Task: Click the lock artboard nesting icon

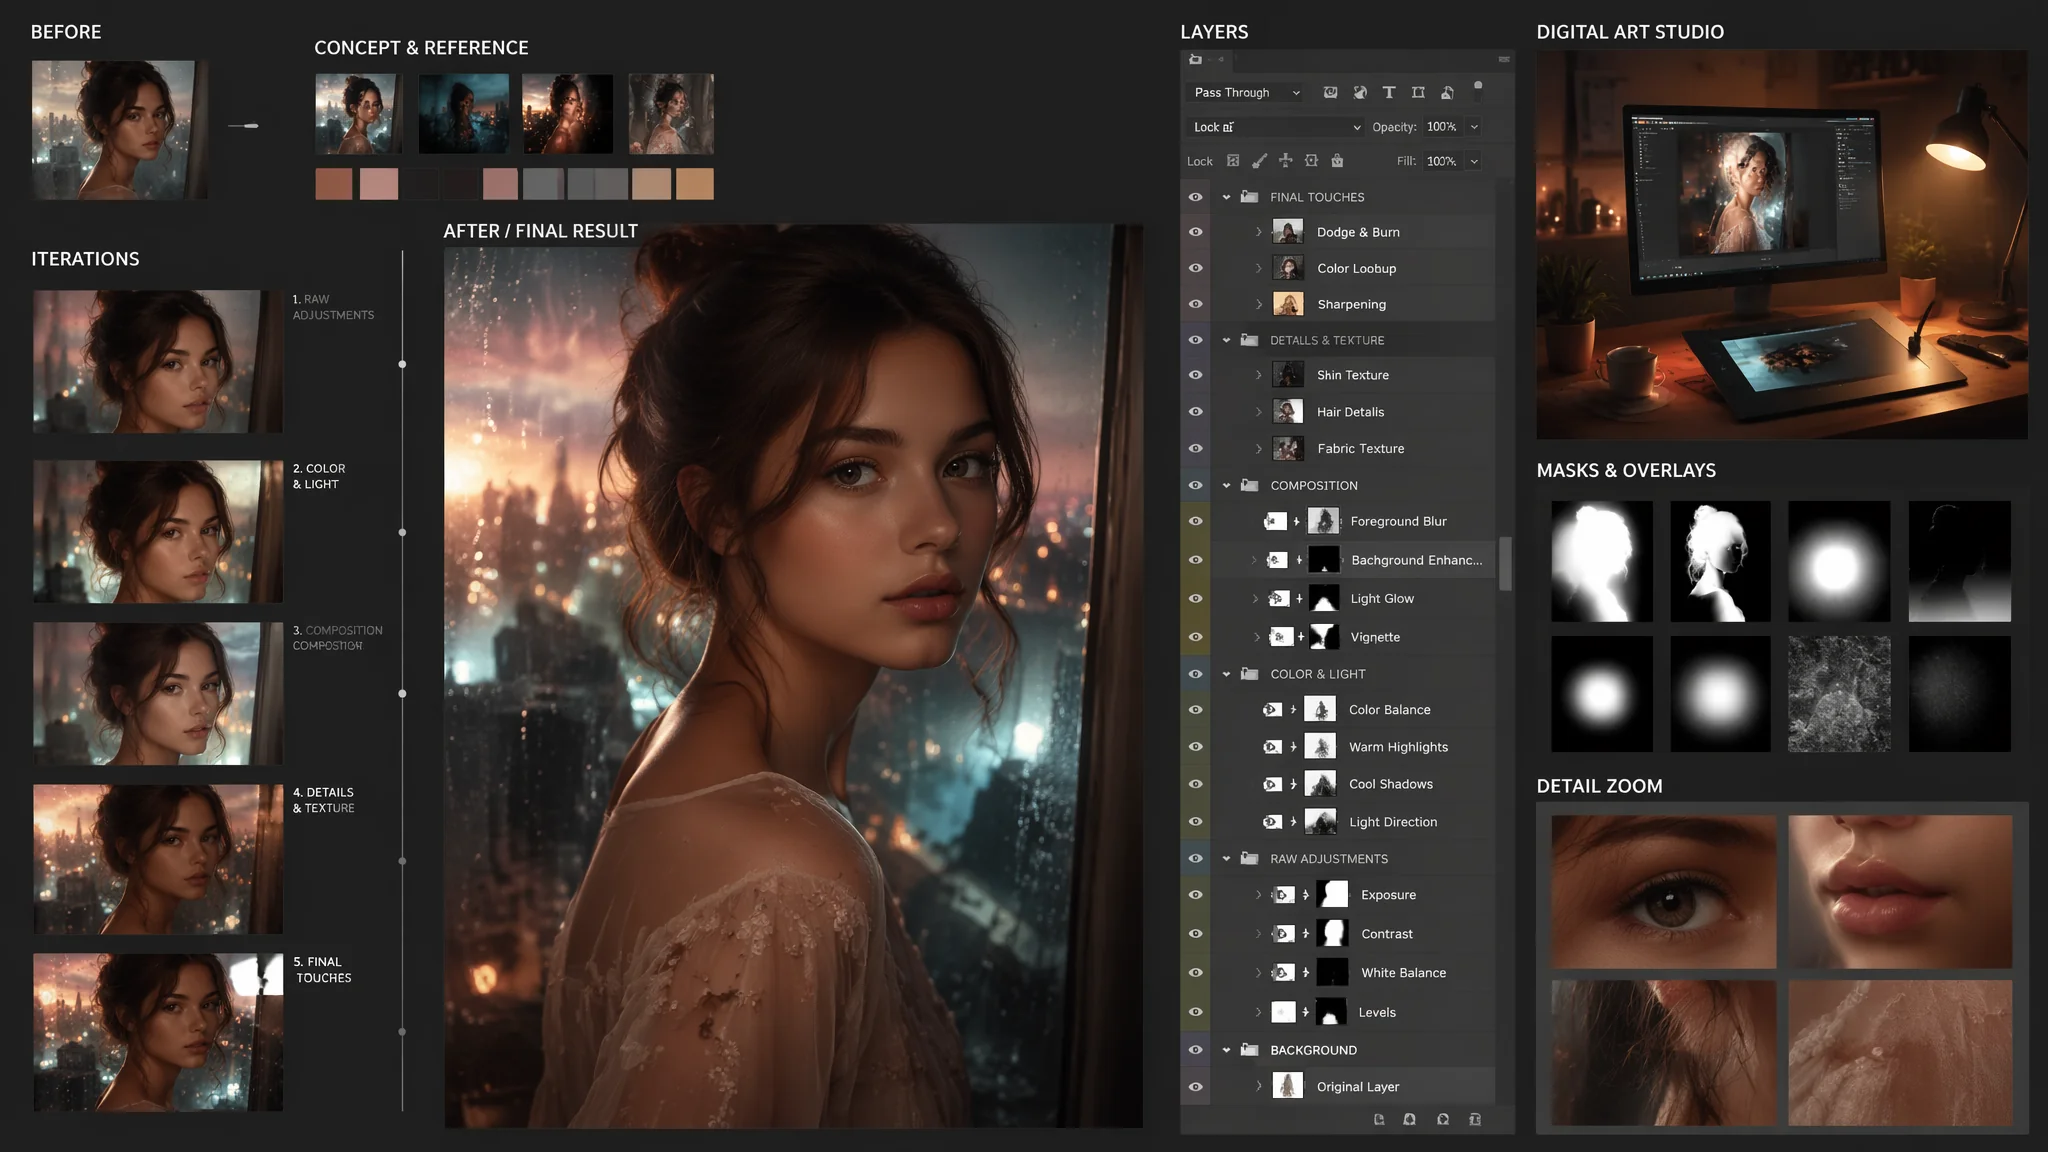Action: [1311, 160]
